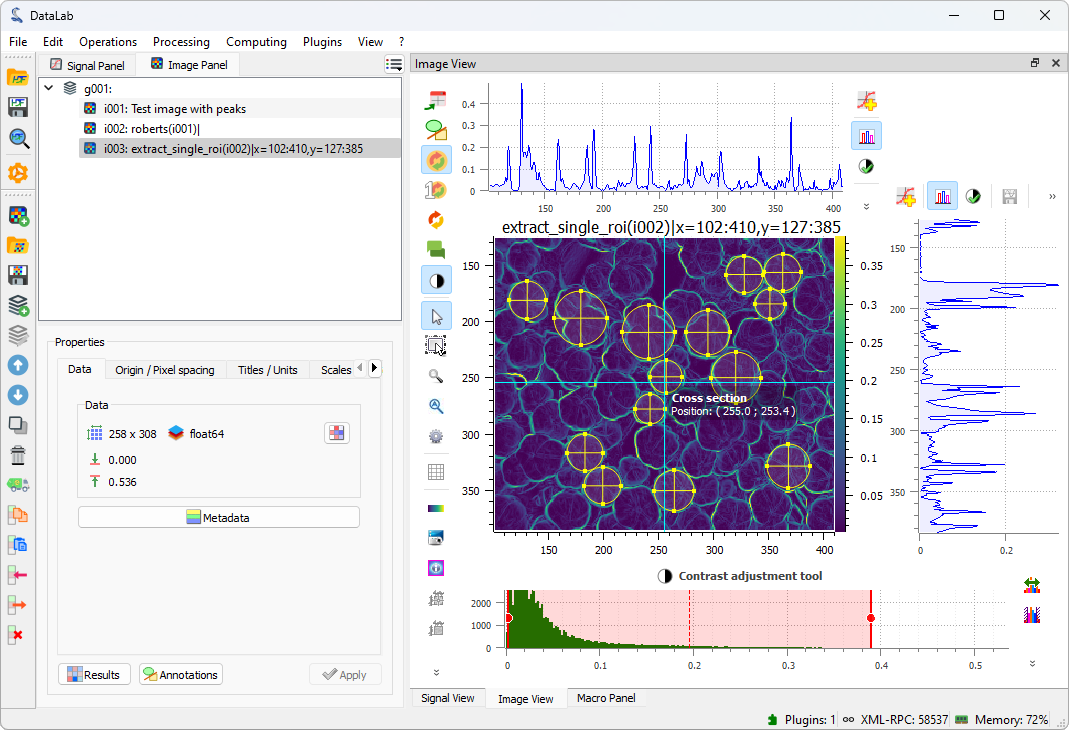
Task: Toggle the selection arrow pointer tool
Action: pyautogui.click(x=436, y=316)
